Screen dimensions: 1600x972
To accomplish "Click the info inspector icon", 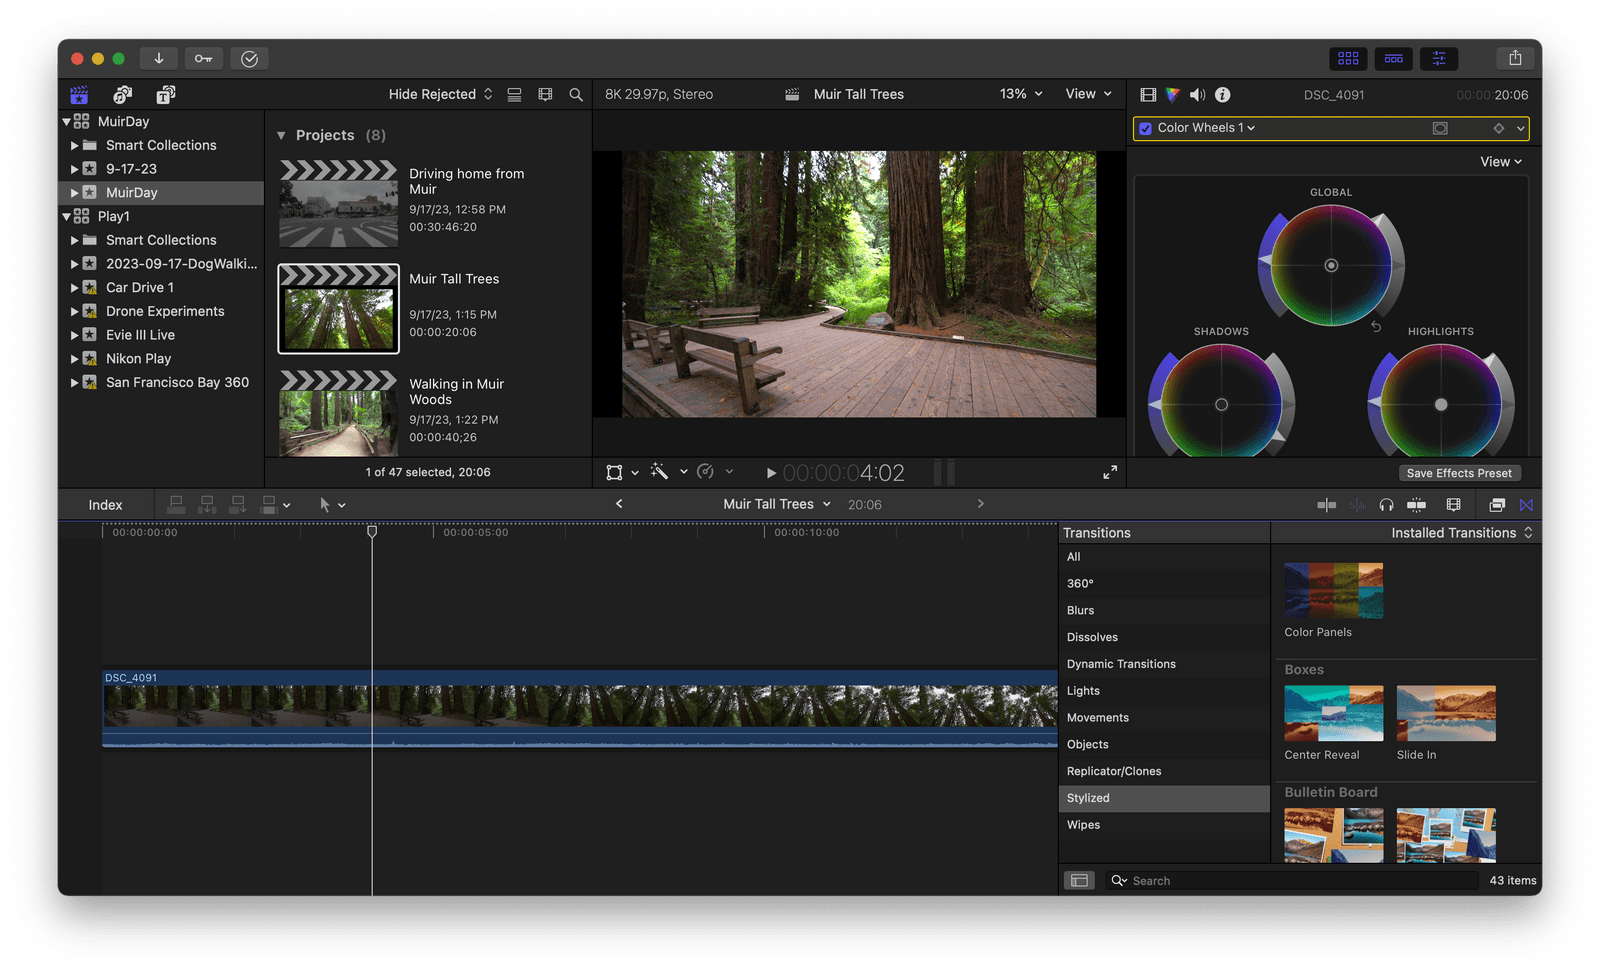I will click(x=1222, y=95).
